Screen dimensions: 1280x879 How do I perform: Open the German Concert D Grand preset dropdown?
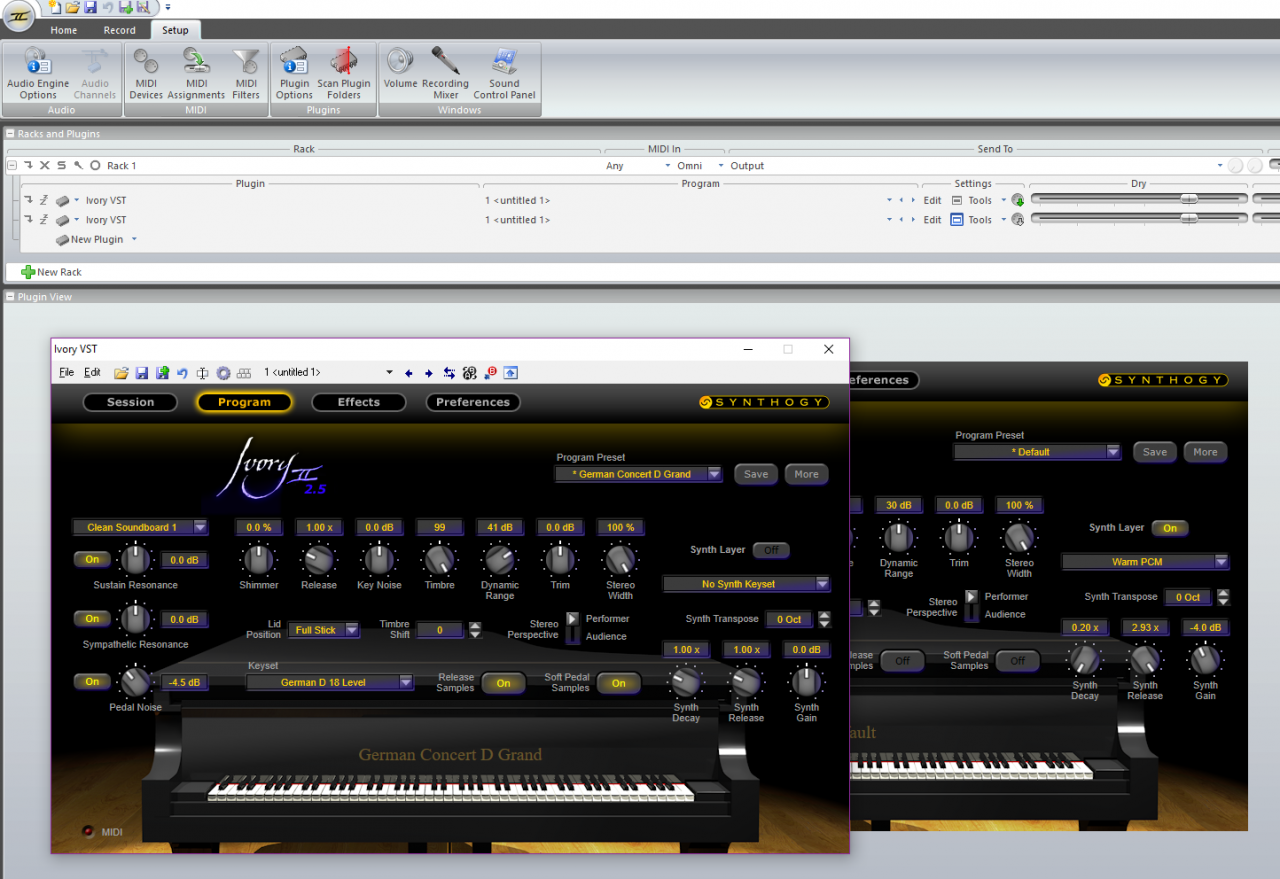coord(639,474)
